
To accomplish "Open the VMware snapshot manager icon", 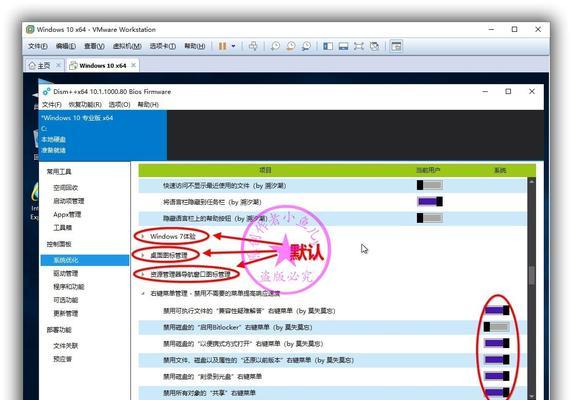I will [306, 46].
